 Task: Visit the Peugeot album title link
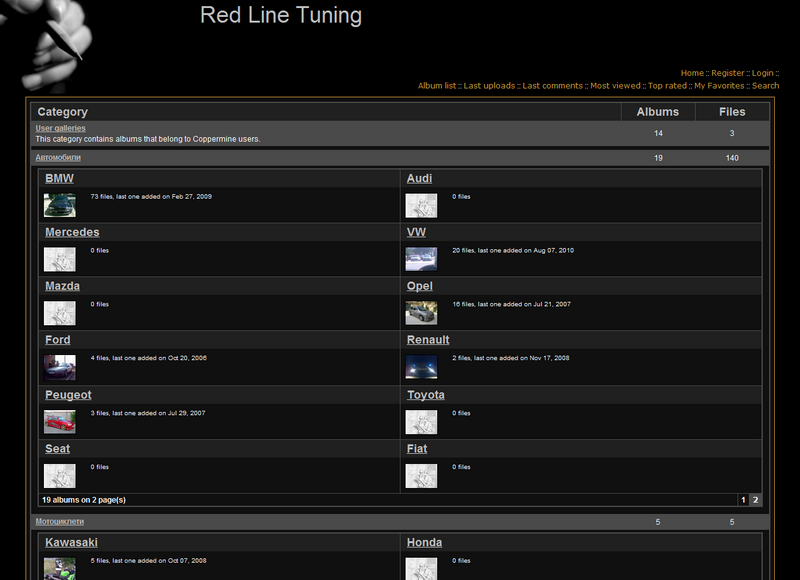68,395
